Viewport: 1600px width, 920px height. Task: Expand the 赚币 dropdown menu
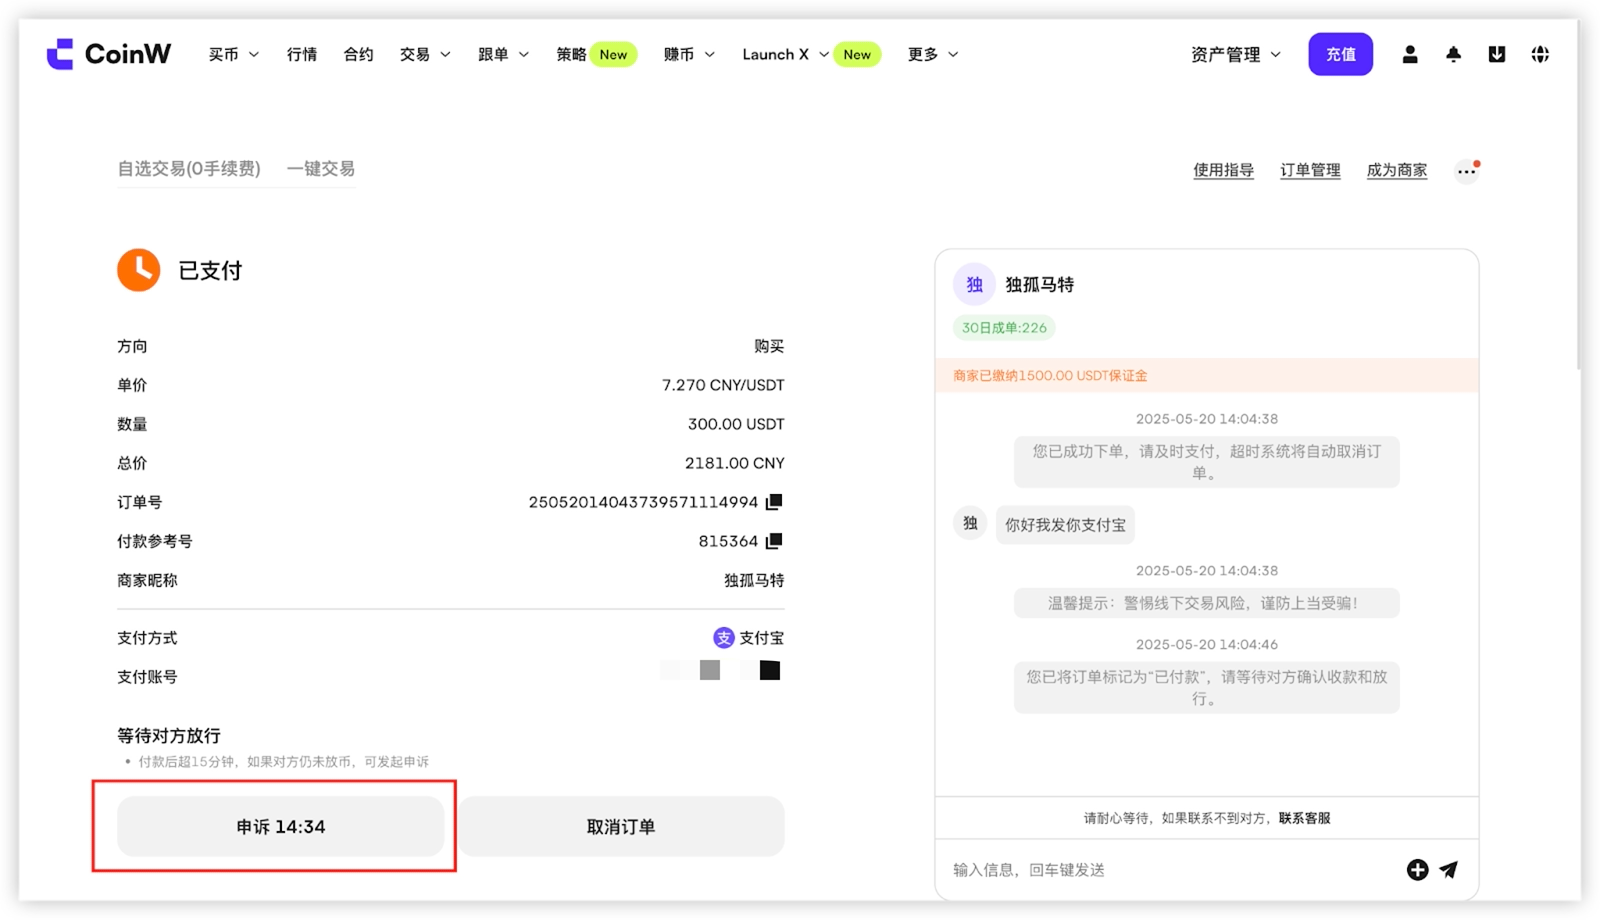[x=689, y=54]
